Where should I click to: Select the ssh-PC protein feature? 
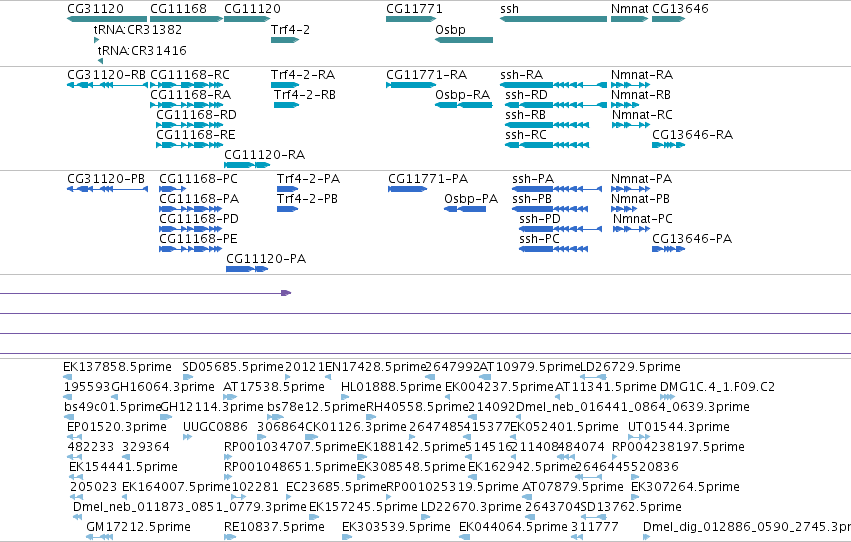point(554,249)
